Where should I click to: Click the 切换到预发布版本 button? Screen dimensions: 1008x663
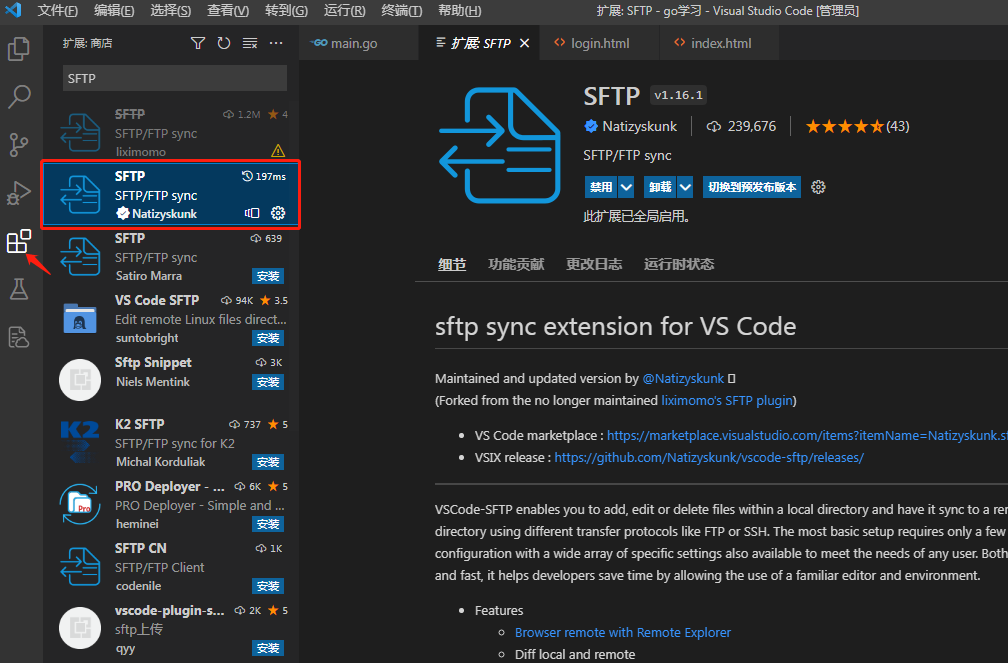point(752,187)
